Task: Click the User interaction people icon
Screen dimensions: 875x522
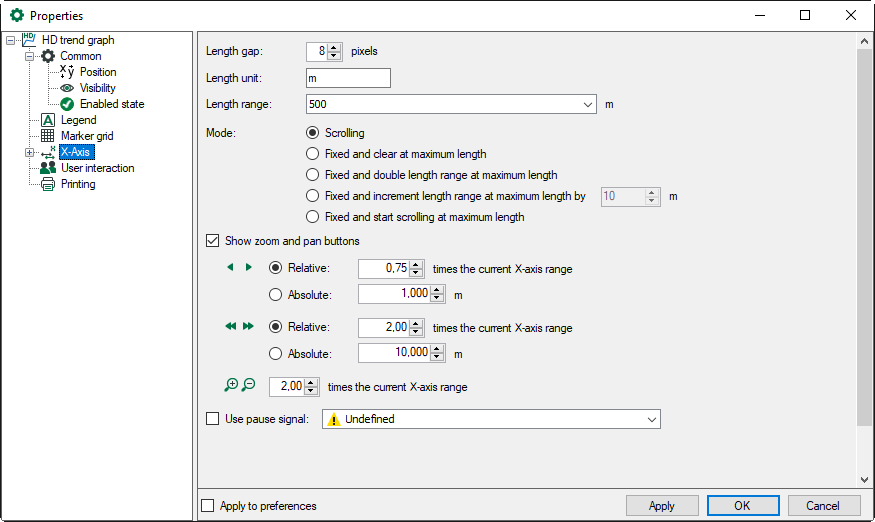Action: click(47, 168)
